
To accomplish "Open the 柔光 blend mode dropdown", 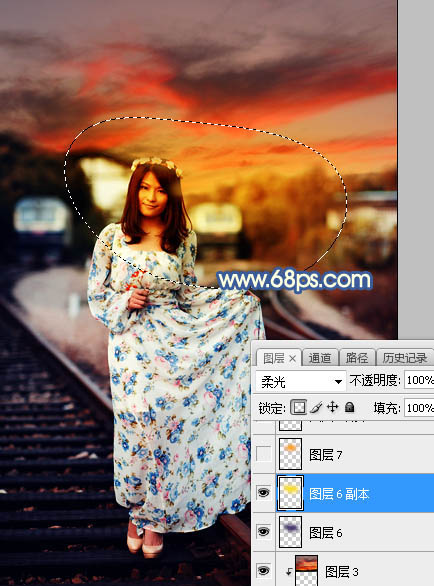I will click(x=300, y=382).
